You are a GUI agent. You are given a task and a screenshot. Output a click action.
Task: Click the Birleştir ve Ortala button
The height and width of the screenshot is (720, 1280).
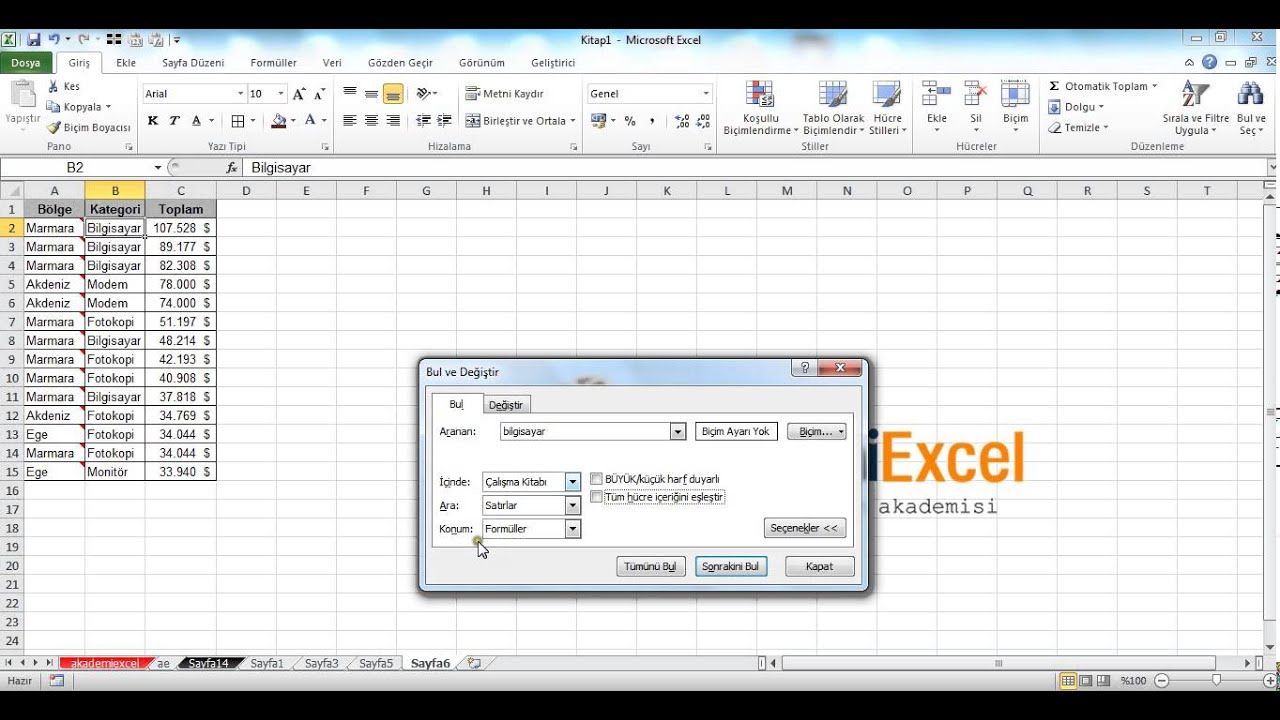coord(520,121)
